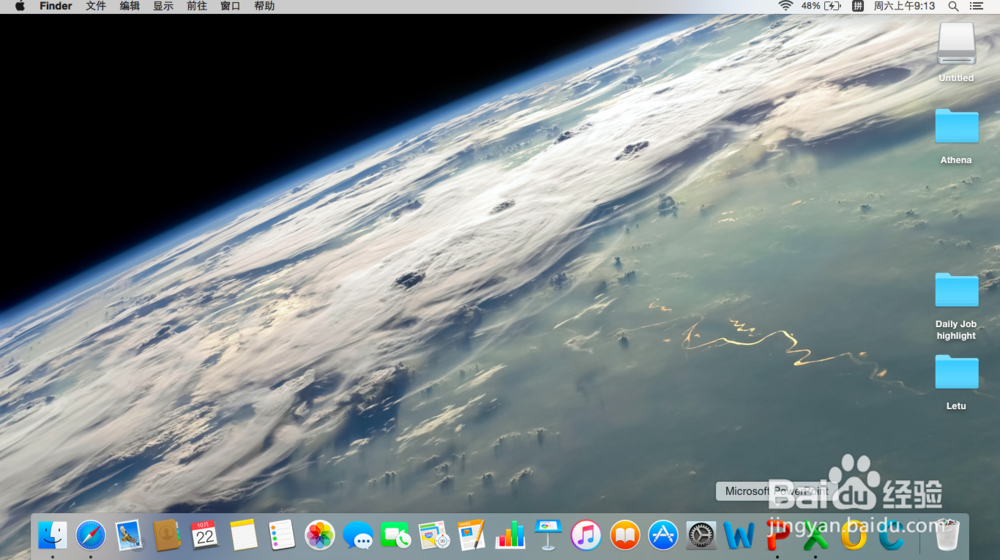The height and width of the screenshot is (560, 1000).
Task: Open the Maps app in Dock
Action: pos(434,534)
